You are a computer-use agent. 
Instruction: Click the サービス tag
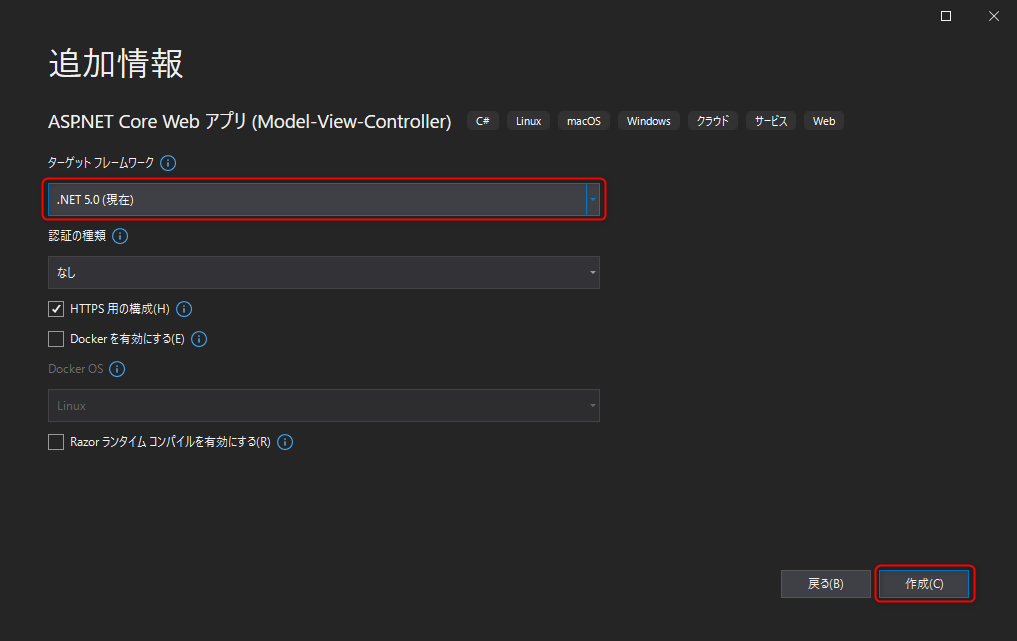coord(771,121)
